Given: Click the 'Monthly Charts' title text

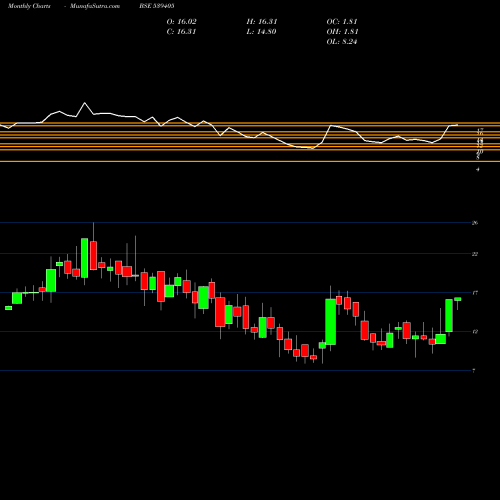Looking at the screenshot, I should [x=29, y=6].
